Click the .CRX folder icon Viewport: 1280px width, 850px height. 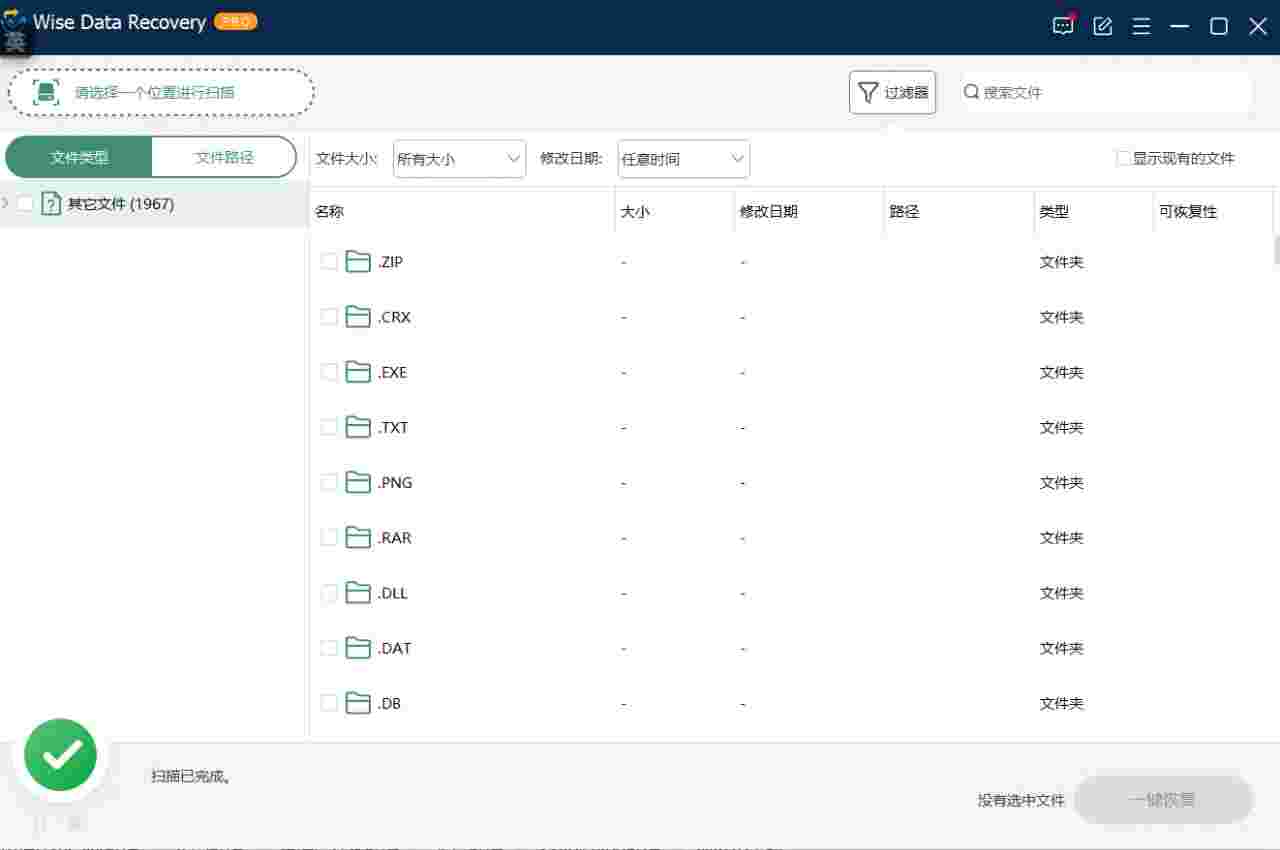[358, 317]
